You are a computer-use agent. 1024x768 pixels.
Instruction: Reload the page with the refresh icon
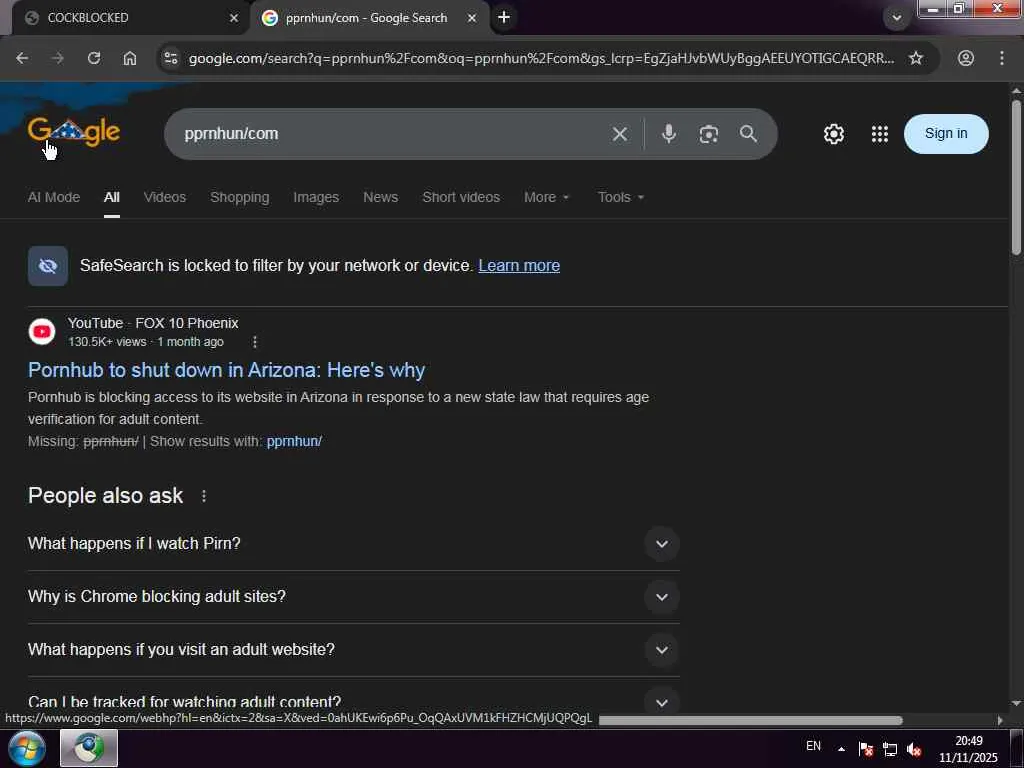94,58
